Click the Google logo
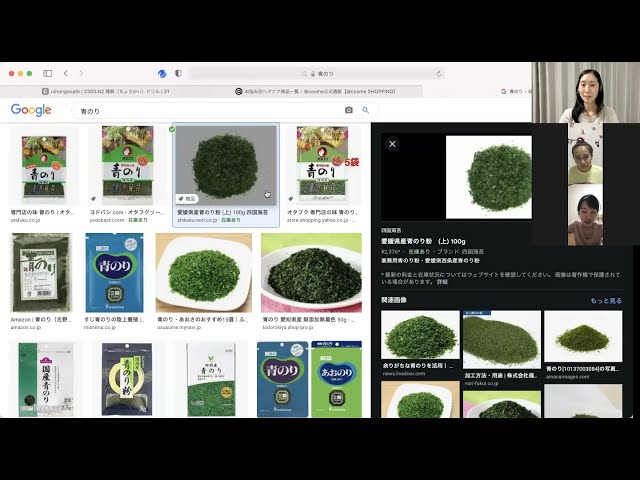Screen dimensions: 640x480 [x=31, y=110]
